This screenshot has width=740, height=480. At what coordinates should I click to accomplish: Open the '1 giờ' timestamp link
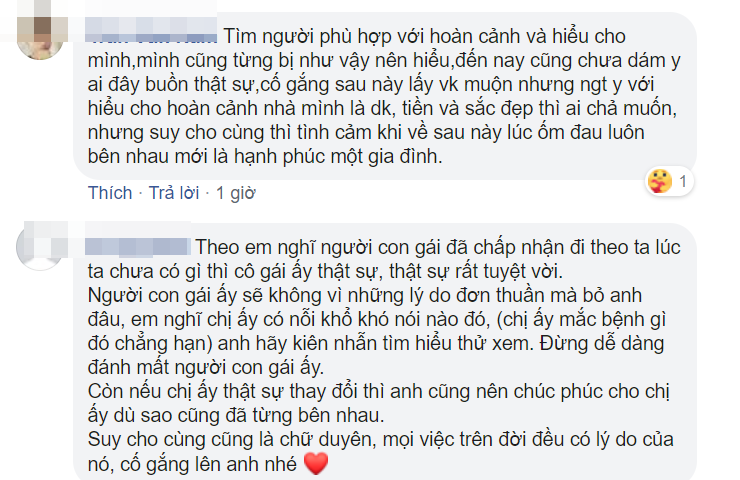click(235, 193)
